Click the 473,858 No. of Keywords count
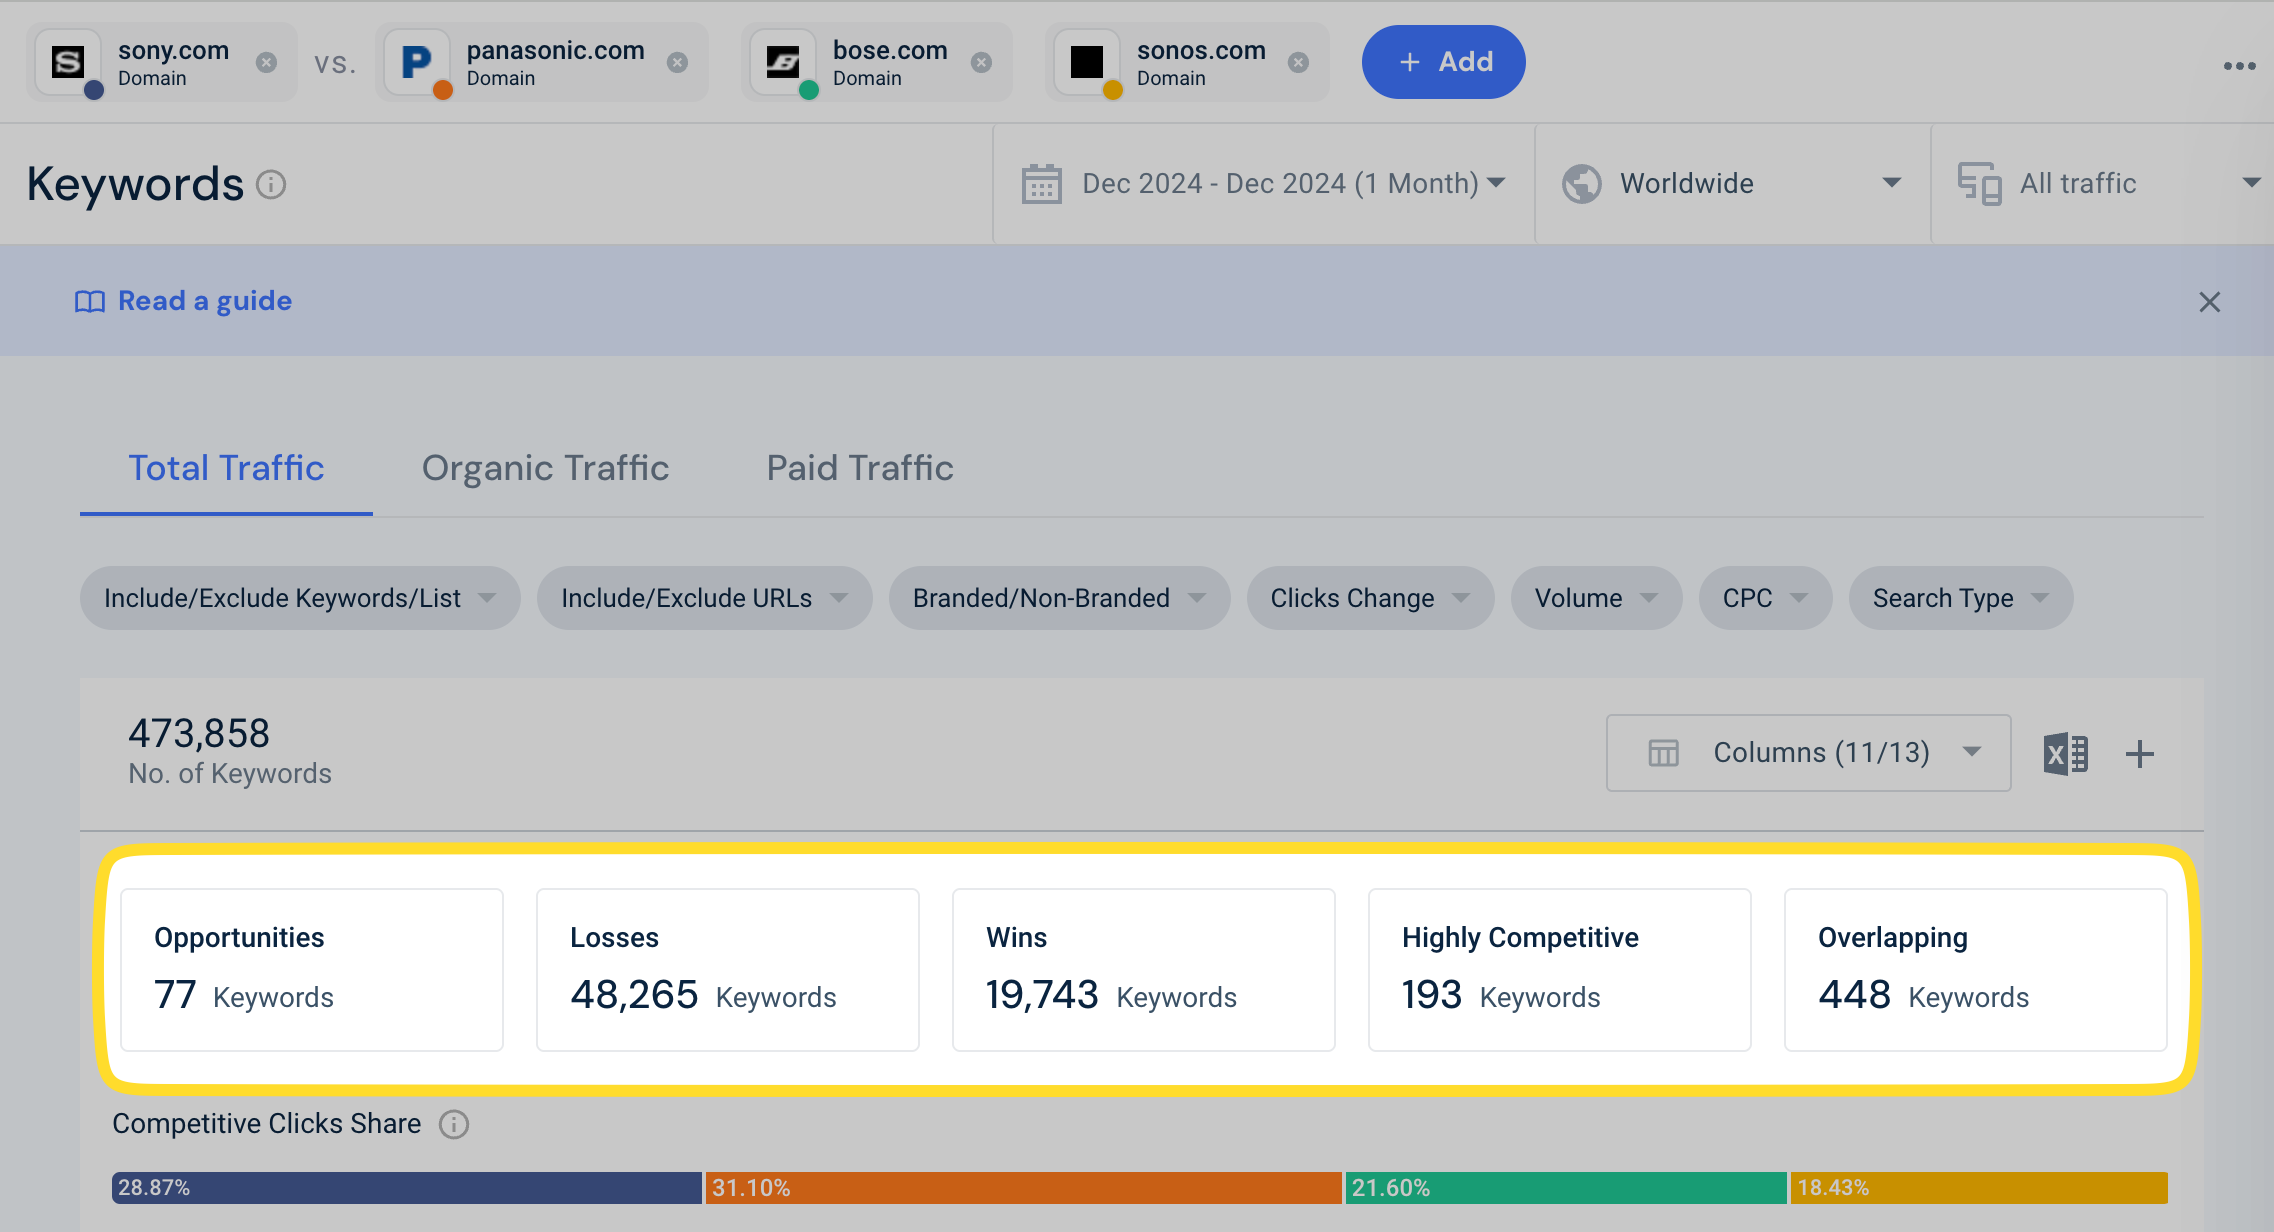Image resolution: width=2274 pixels, height=1232 pixels. point(199,733)
